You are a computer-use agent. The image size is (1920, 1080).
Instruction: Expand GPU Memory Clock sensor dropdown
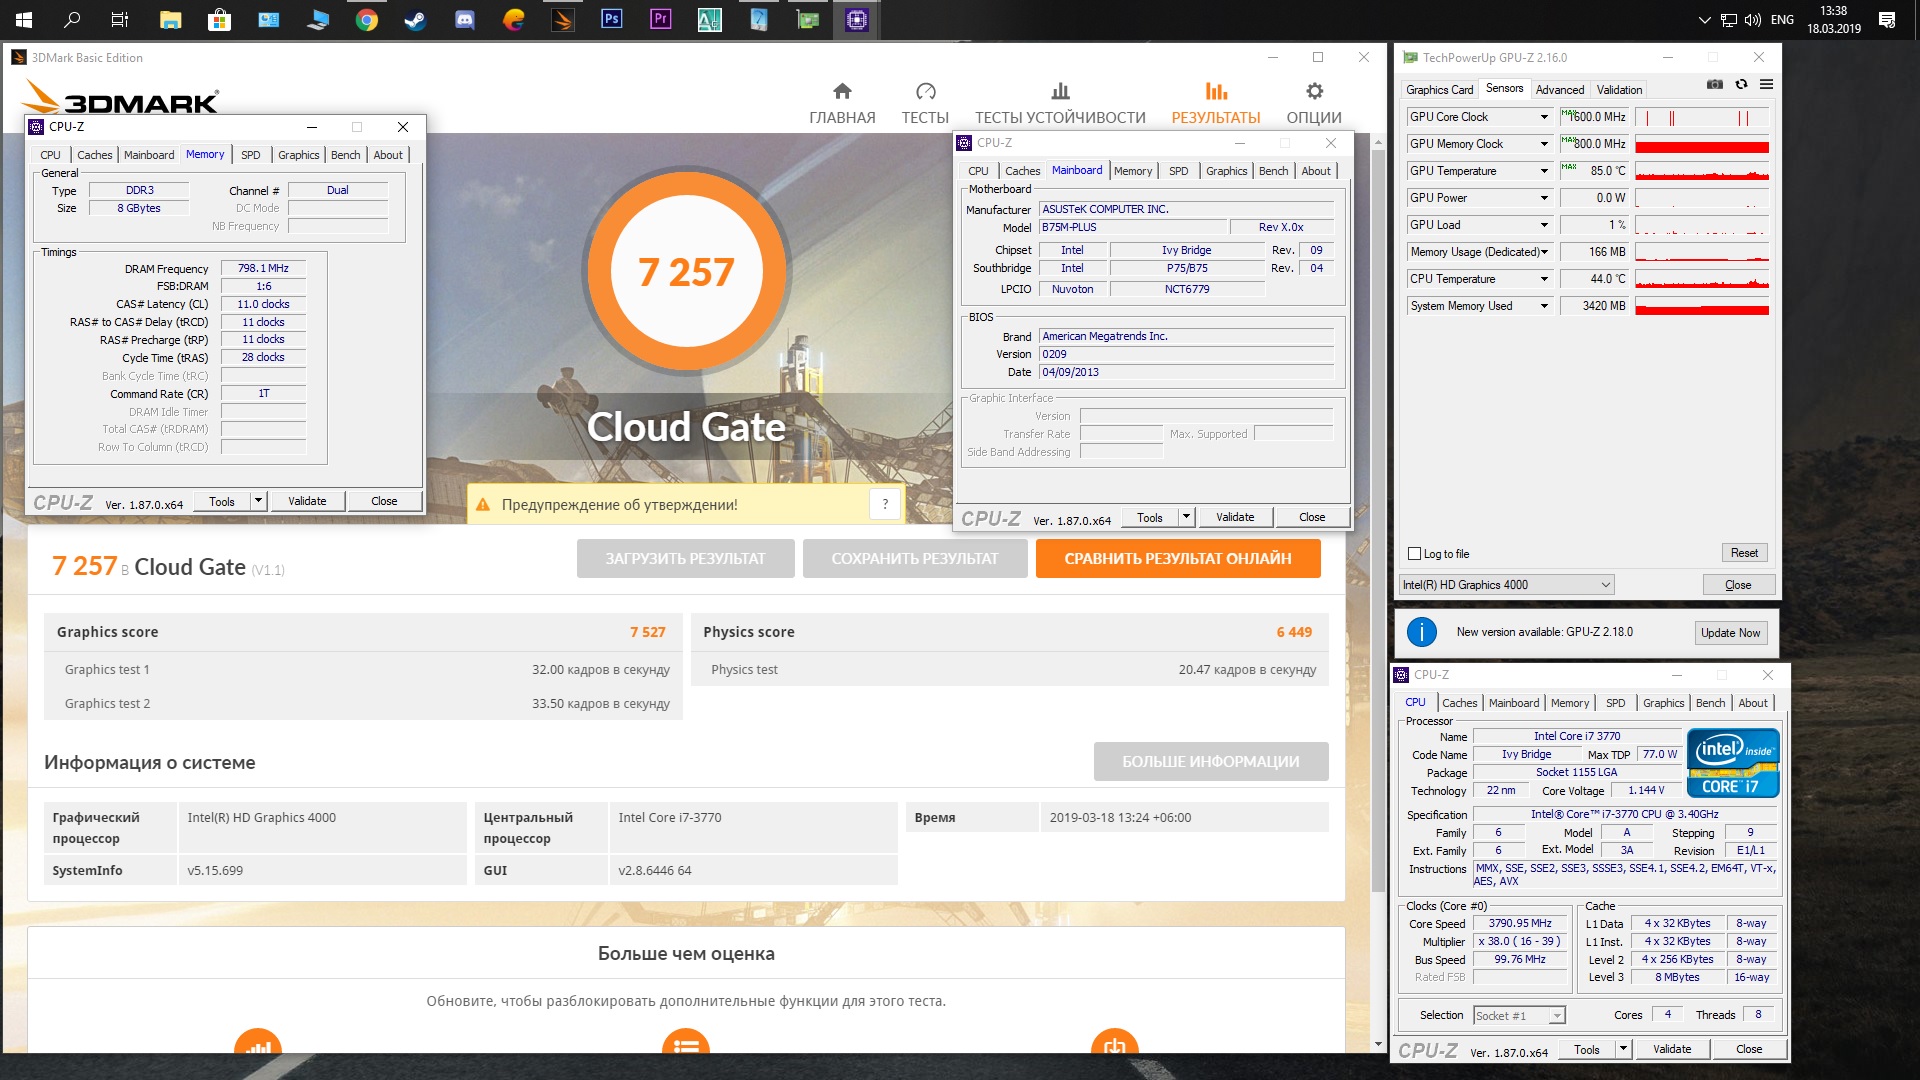point(1544,144)
